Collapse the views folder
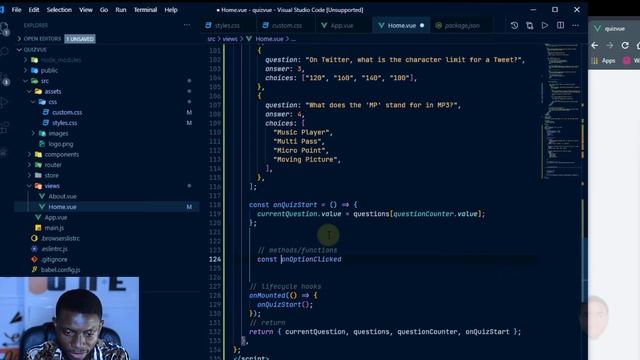This screenshot has height=360, width=640. [x=52, y=186]
